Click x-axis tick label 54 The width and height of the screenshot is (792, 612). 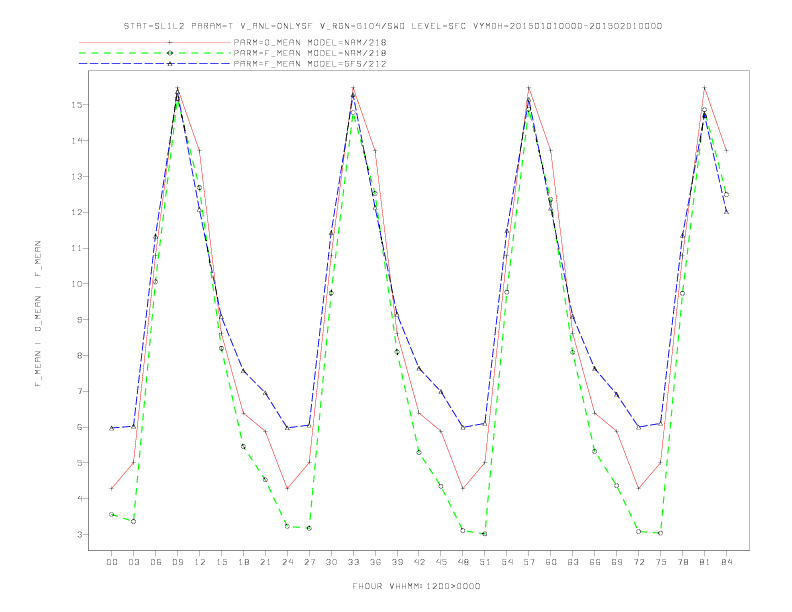(x=507, y=562)
